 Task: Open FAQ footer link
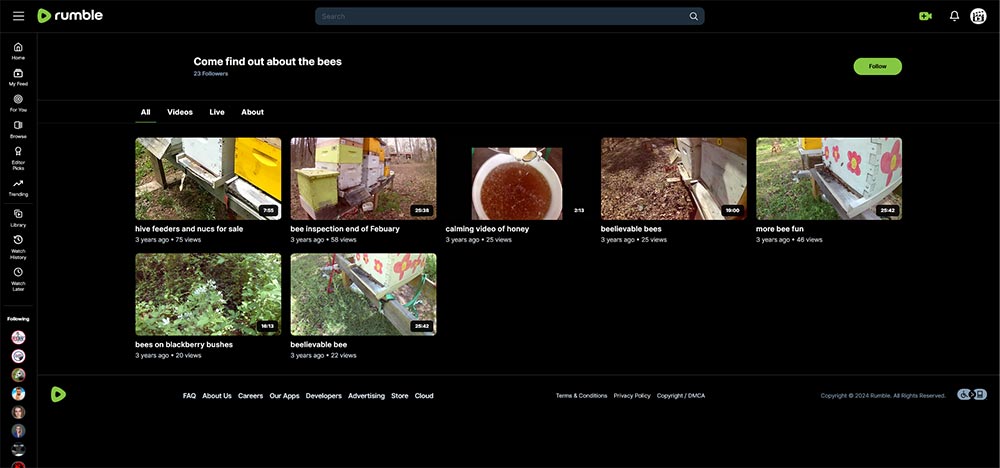pos(189,396)
